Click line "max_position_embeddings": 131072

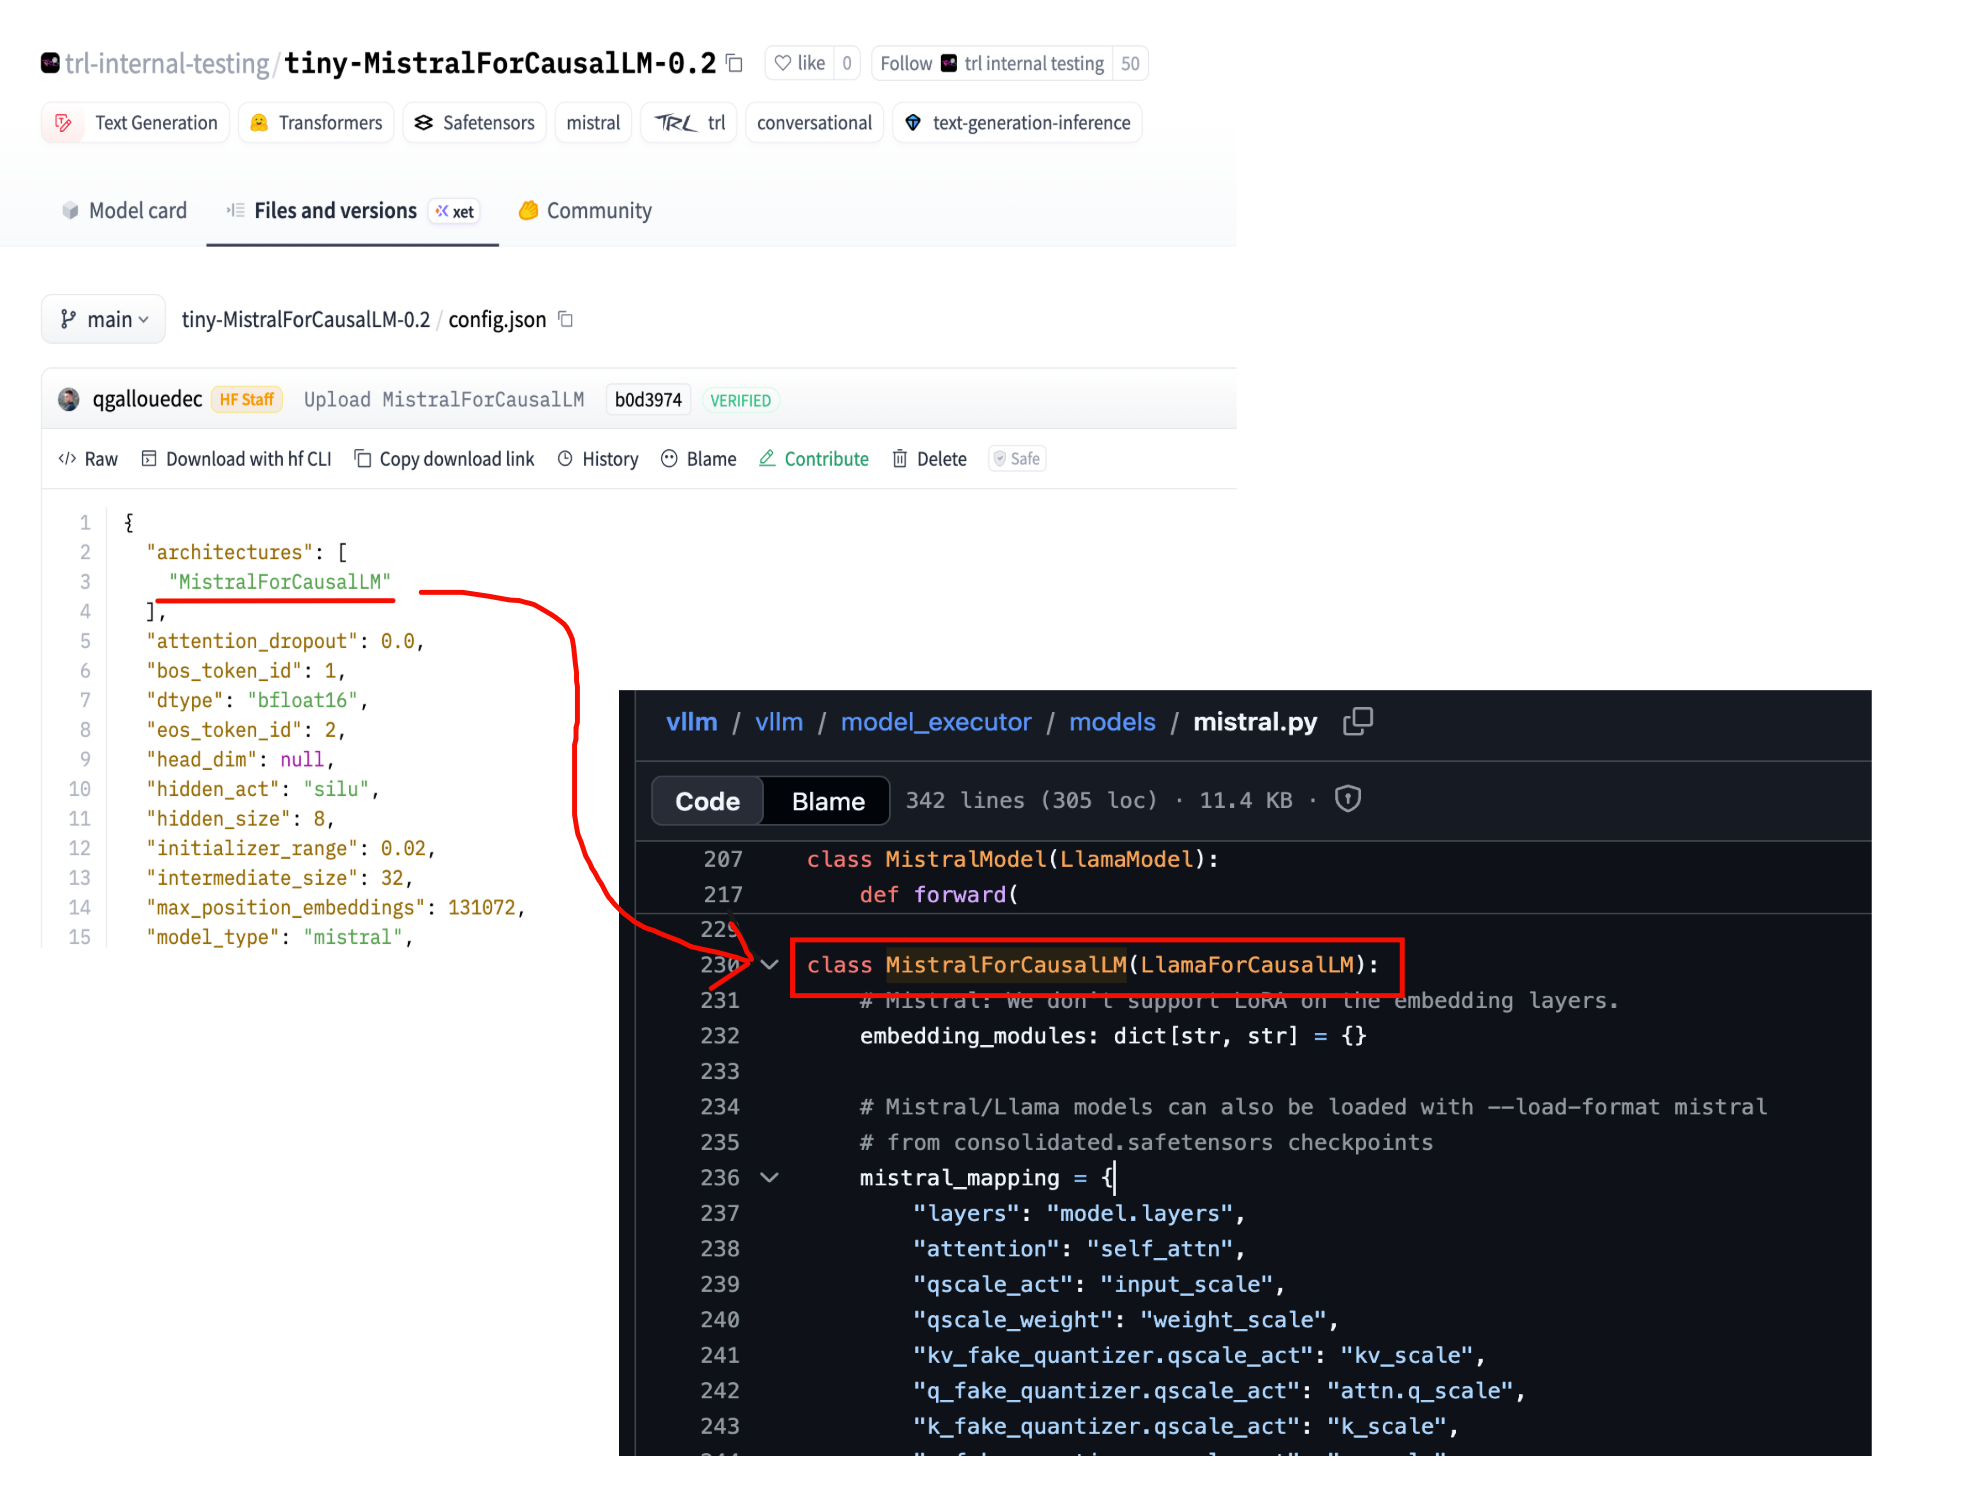[x=335, y=907]
